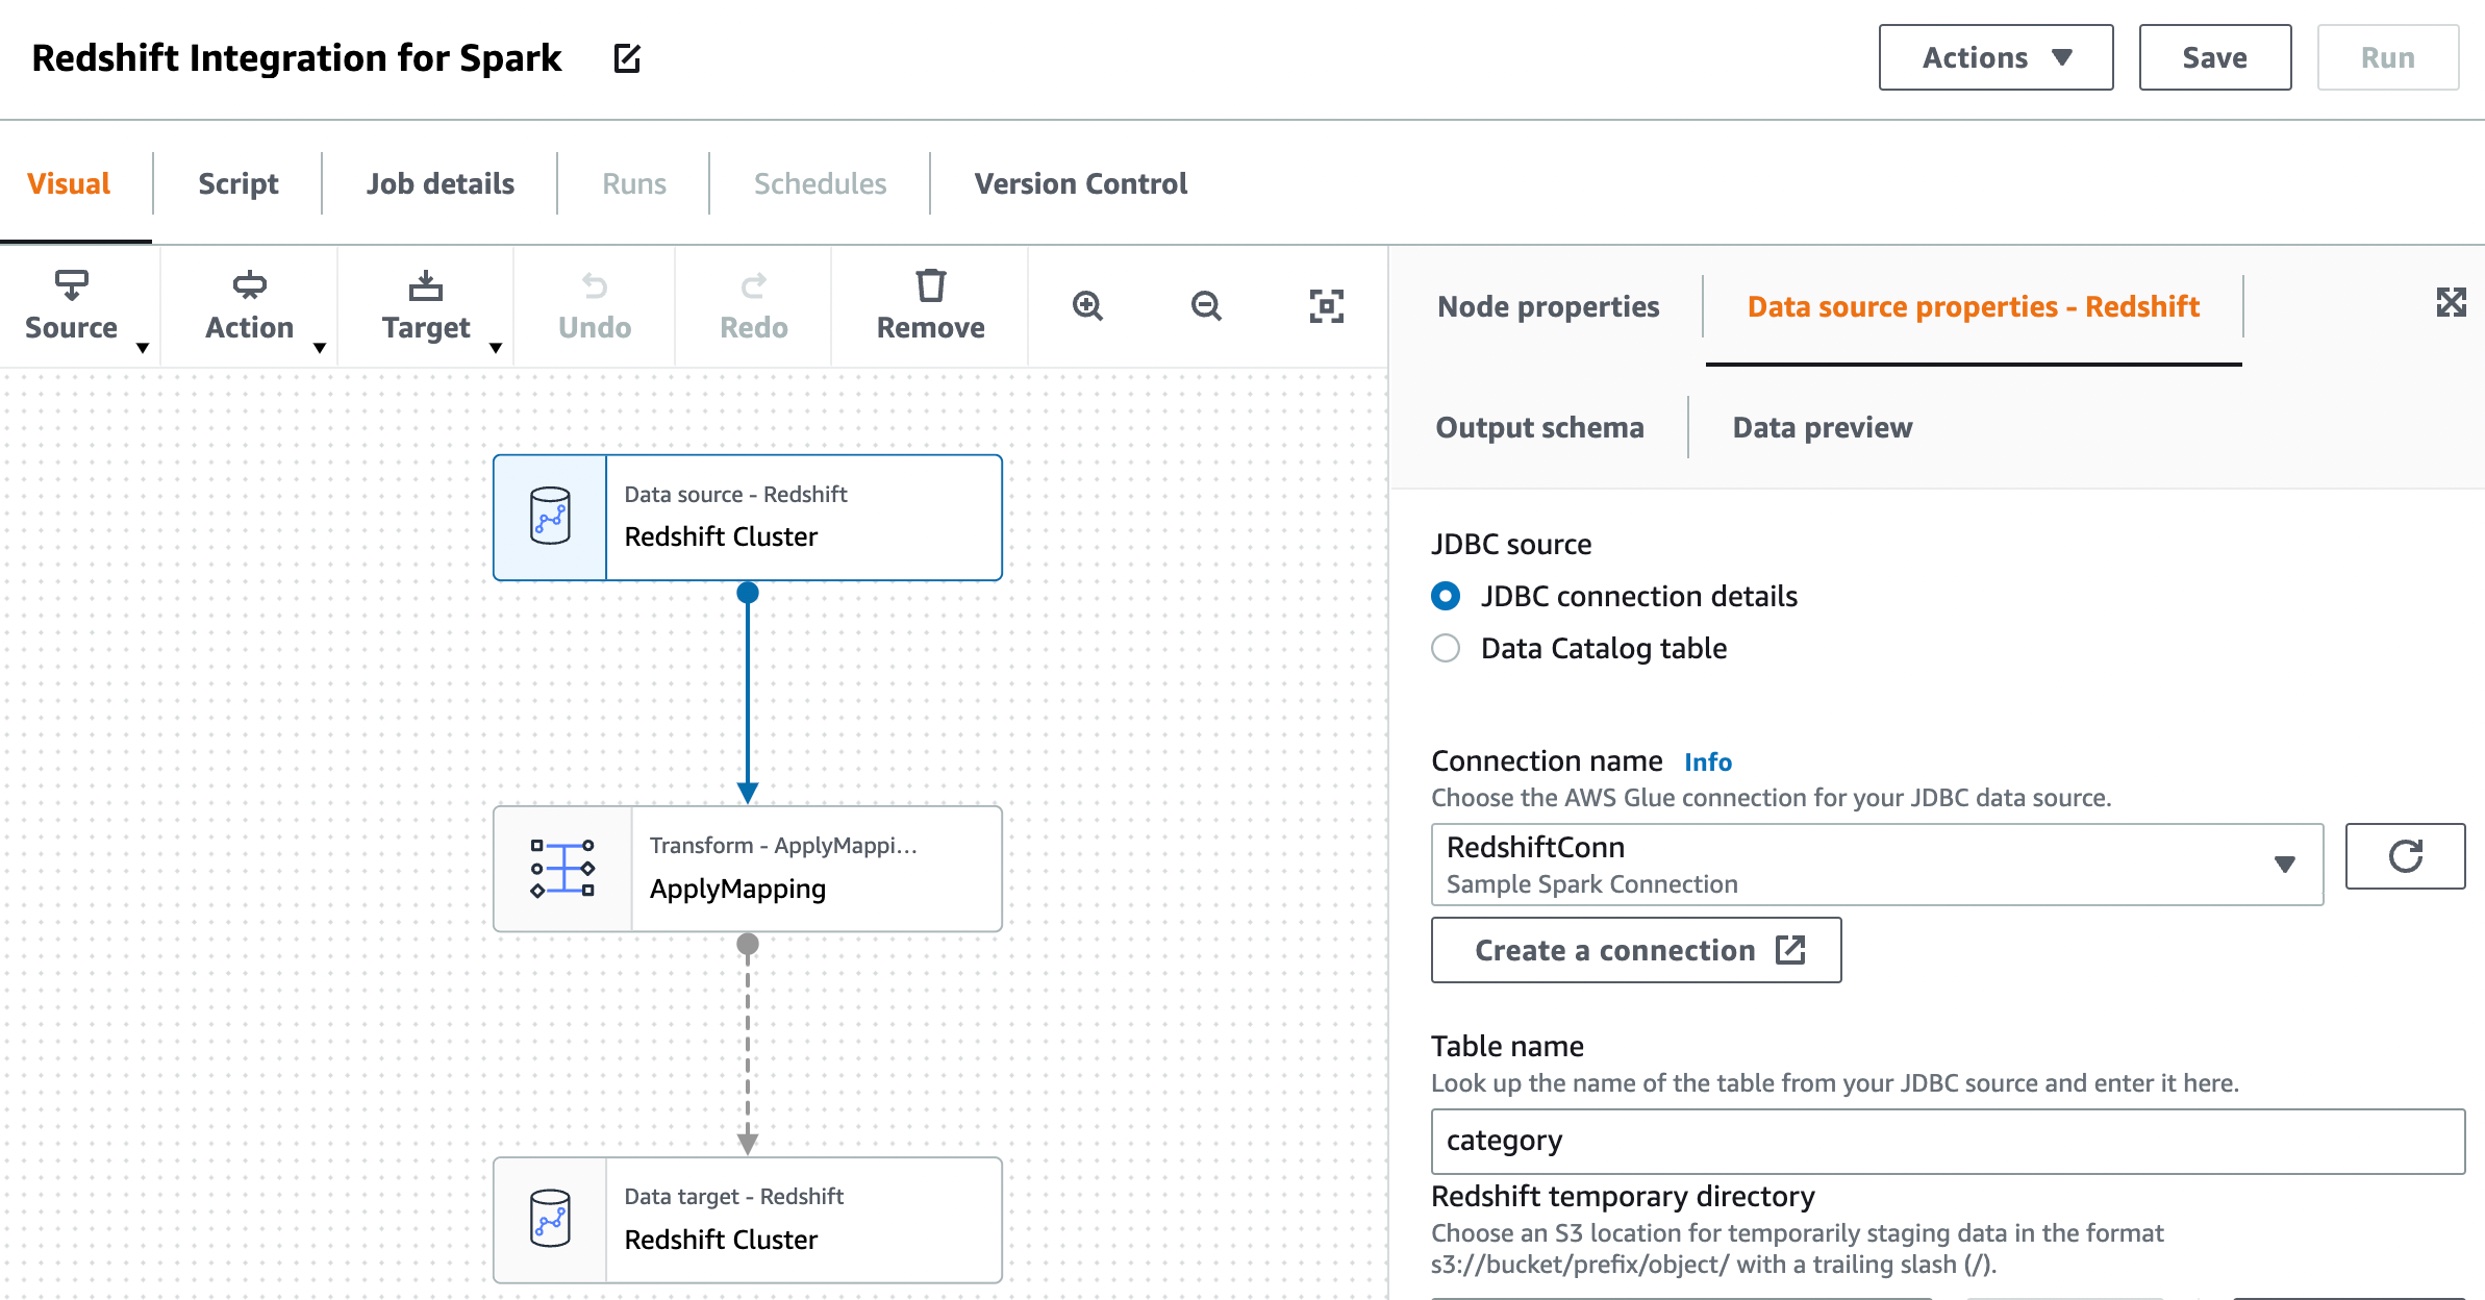Screen dimensions: 2485x1300
Task: Open the Schedules tab
Action: point(820,184)
